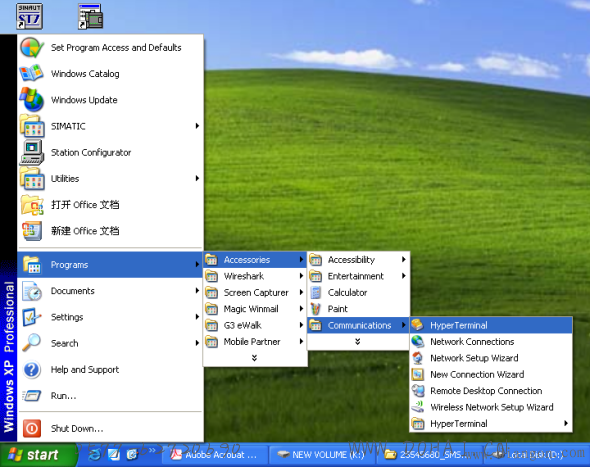Expand hidden quick launch icons chevron
This screenshot has height=467, width=590.
pyautogui.click(x=152, y=450)
